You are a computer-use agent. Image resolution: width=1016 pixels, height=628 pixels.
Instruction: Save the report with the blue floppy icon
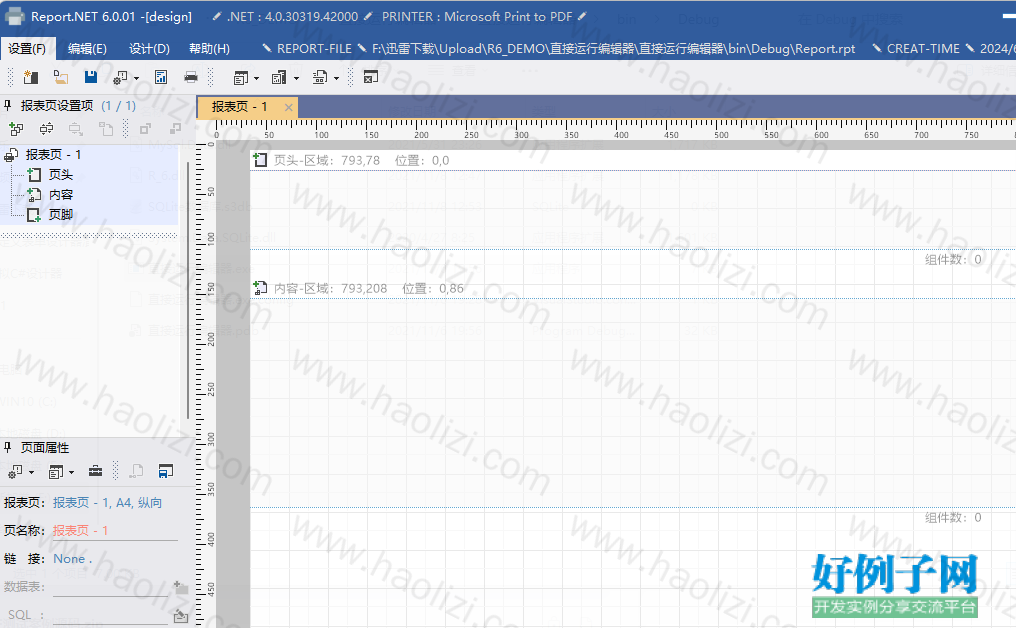pos(91,77)
